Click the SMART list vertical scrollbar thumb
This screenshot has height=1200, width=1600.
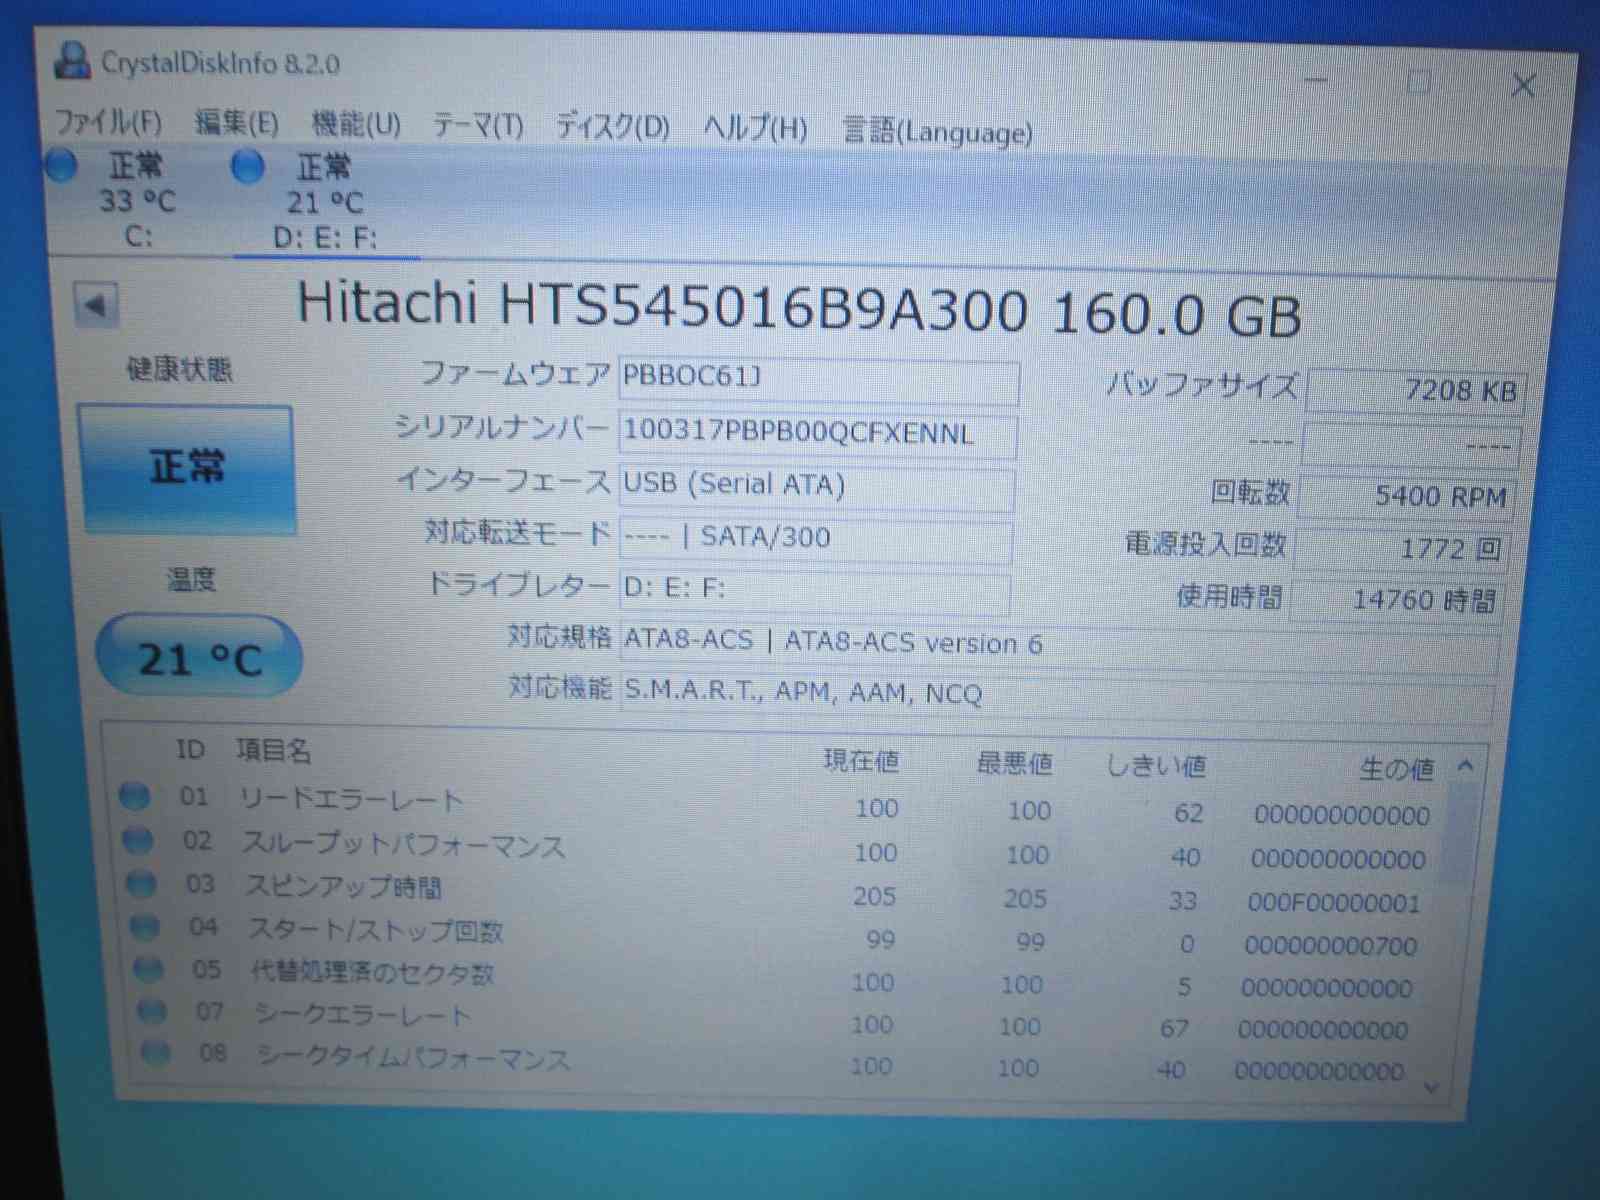click(x=1461, y=835)
